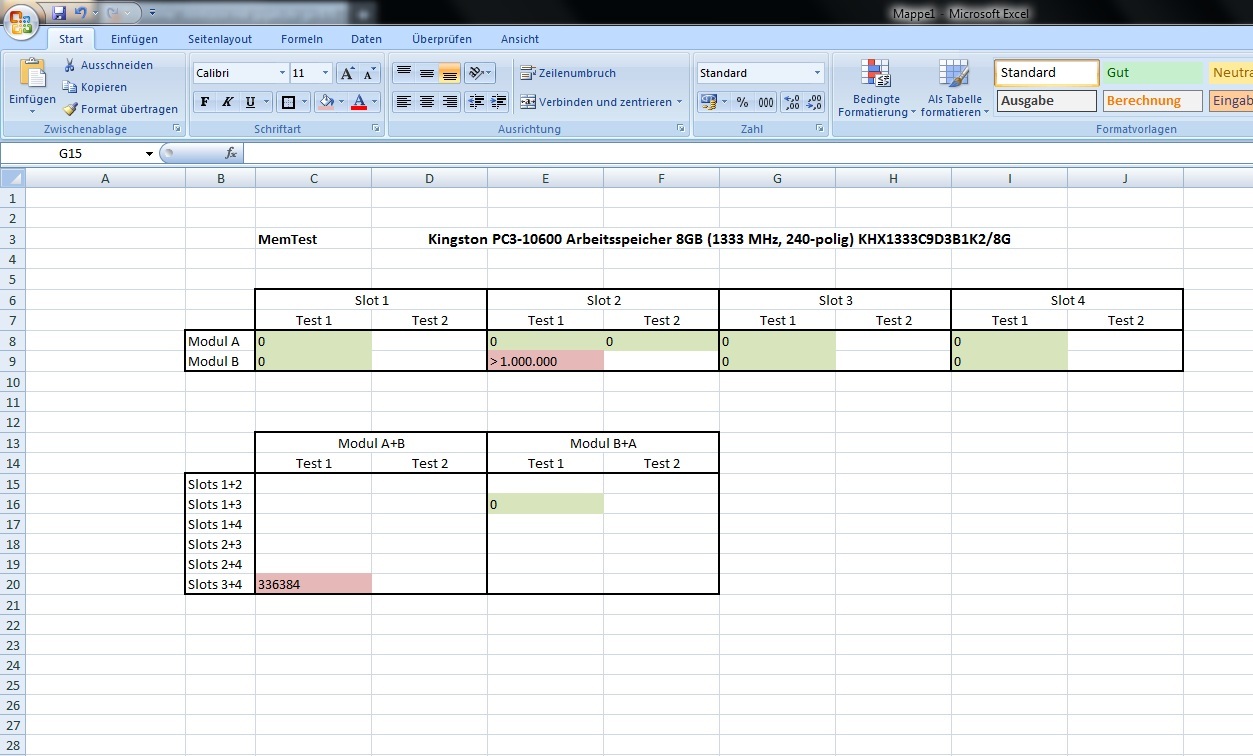Increase cell indent

(x=499, y=102)
